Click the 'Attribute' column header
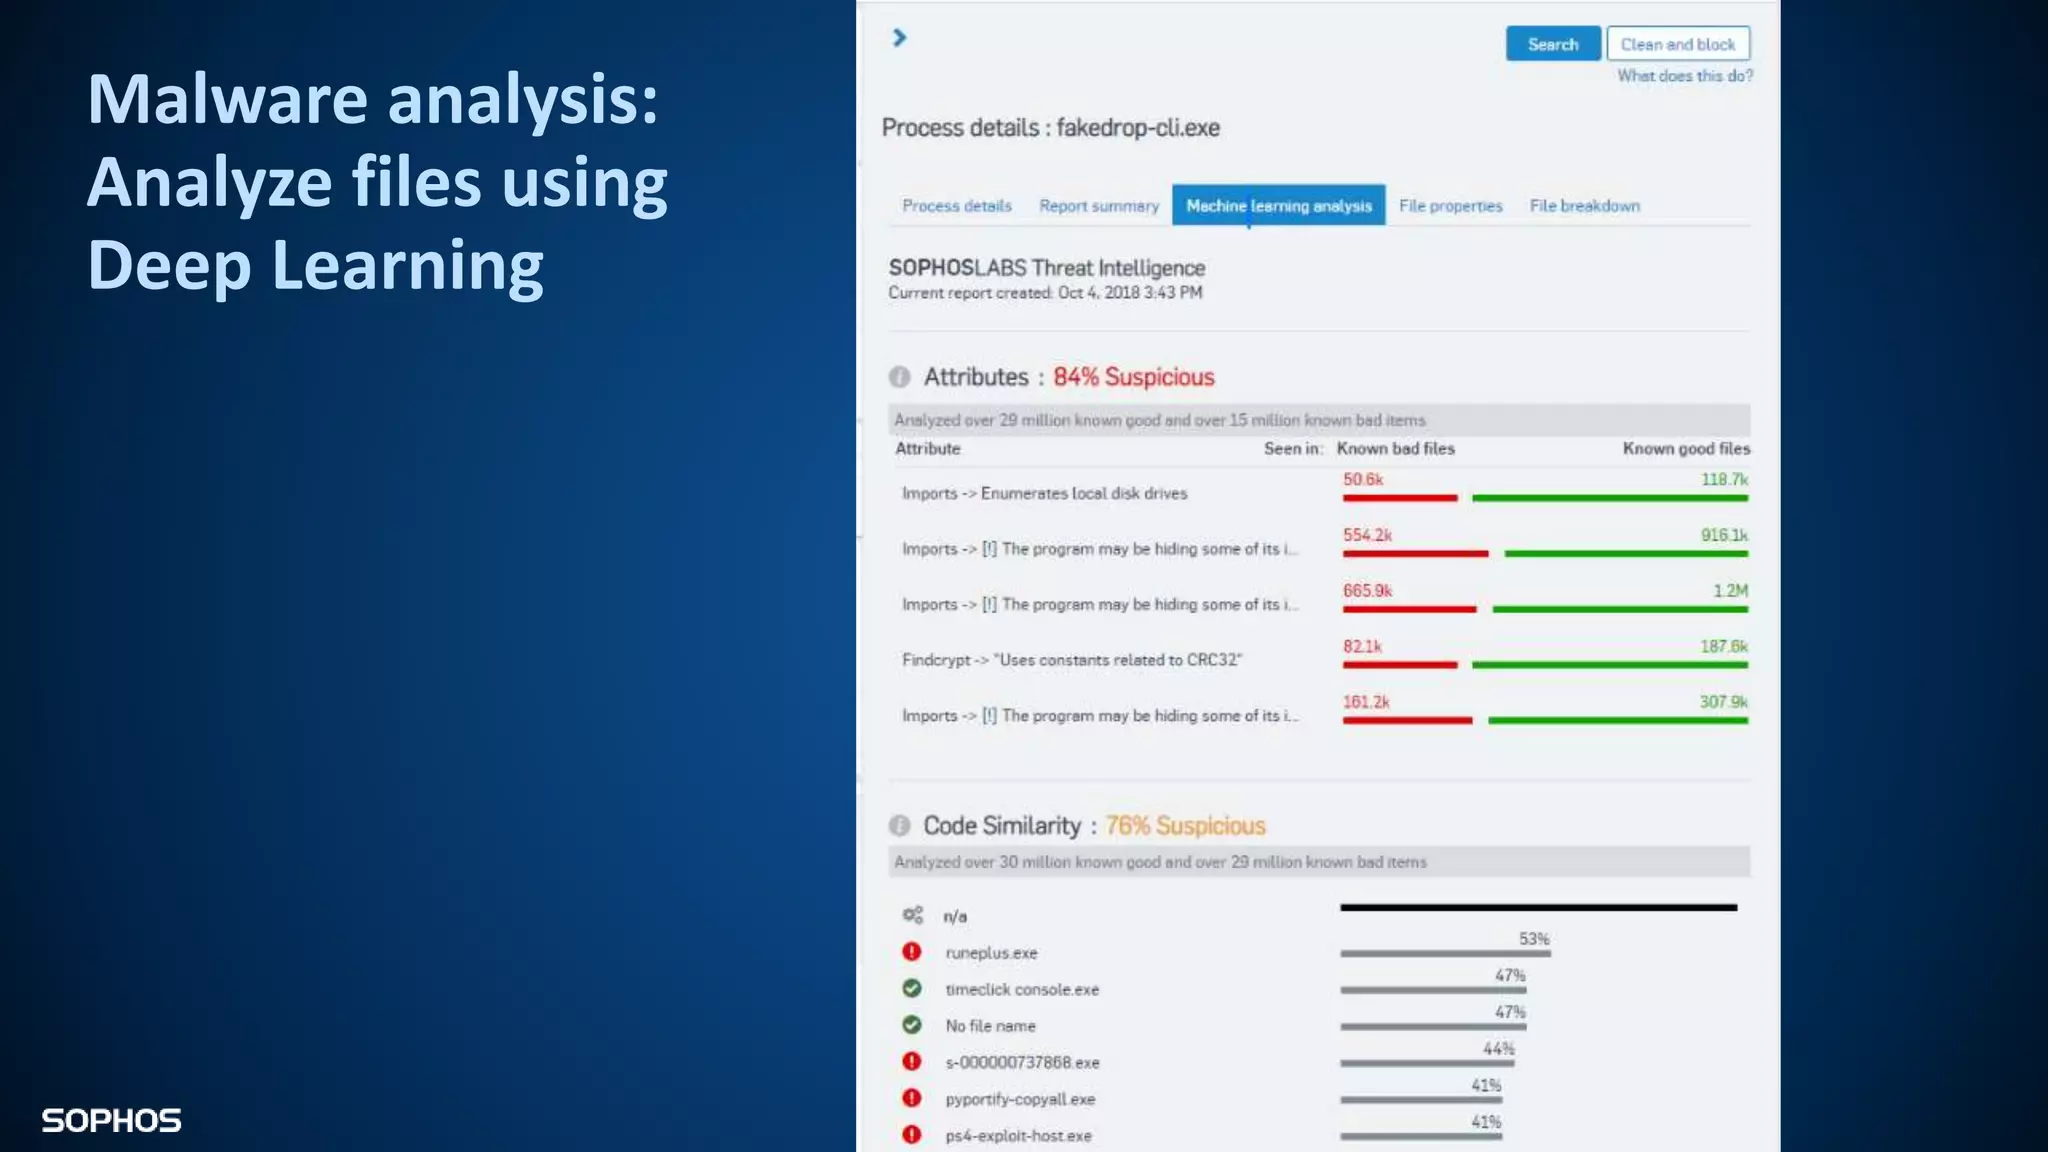 [x=928, y=449]
